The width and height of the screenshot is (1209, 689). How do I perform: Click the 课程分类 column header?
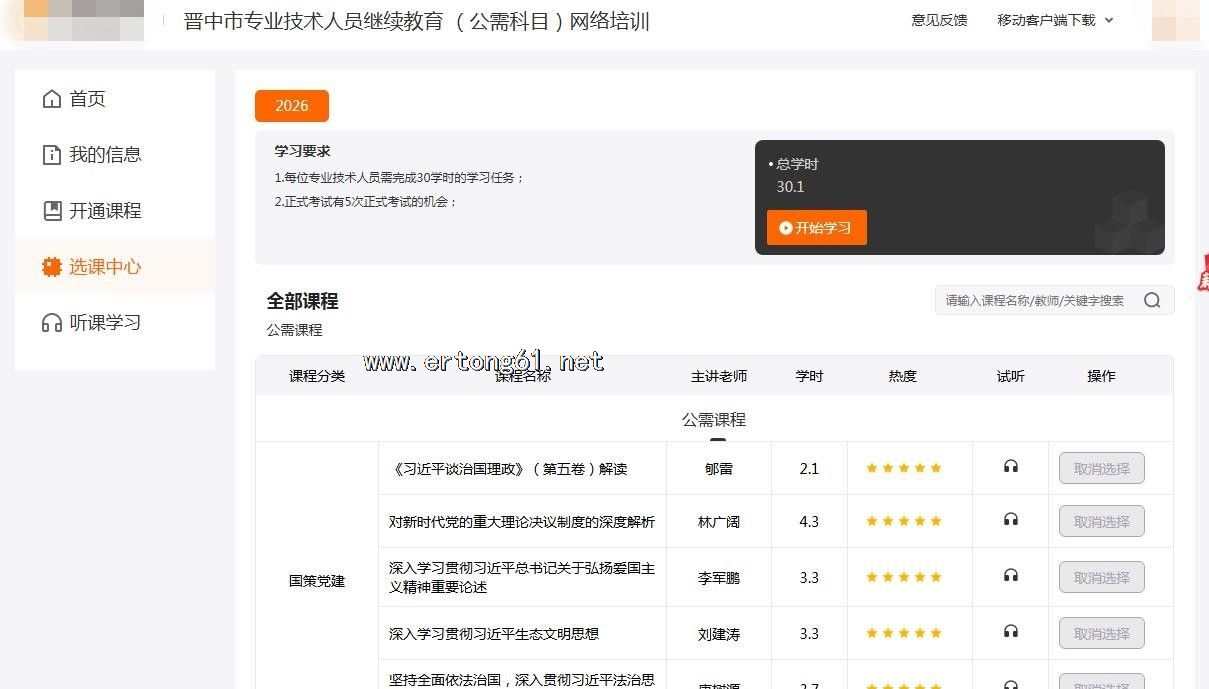317,376
